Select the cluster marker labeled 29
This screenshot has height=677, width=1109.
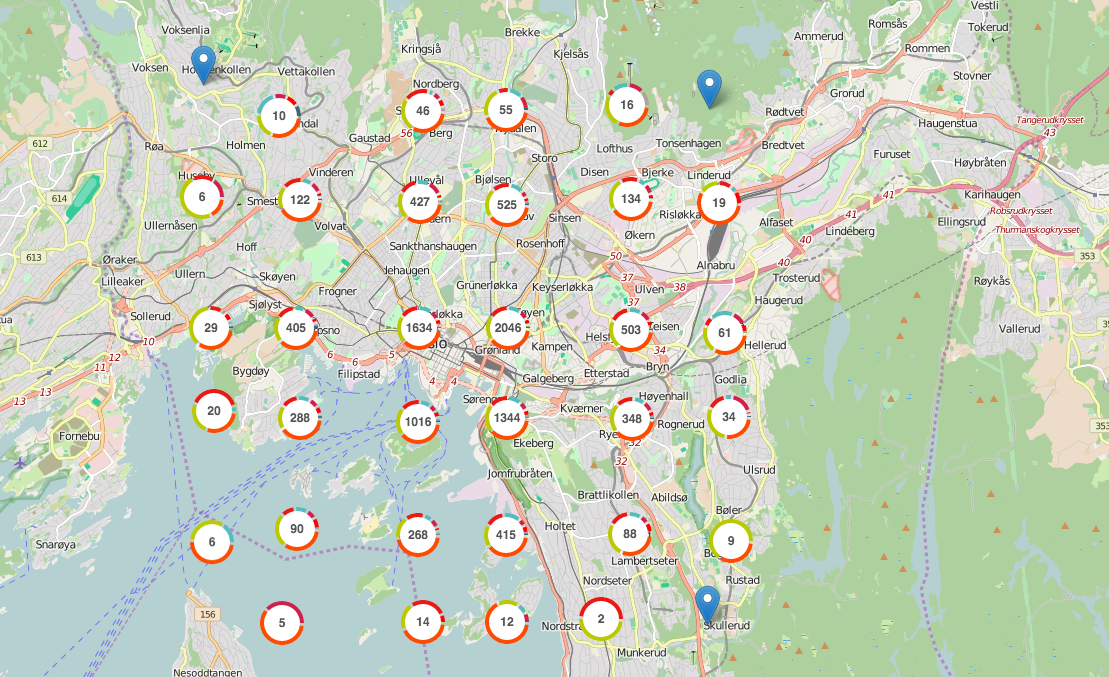pyautogui.click(x=211, y=328)
